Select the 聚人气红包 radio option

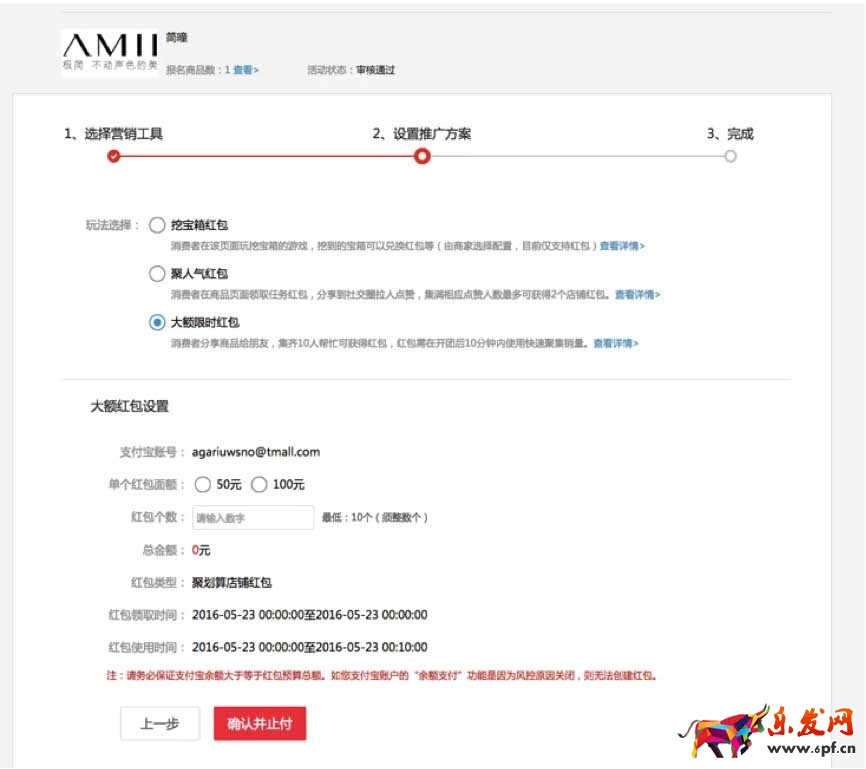tap(157, 274)
